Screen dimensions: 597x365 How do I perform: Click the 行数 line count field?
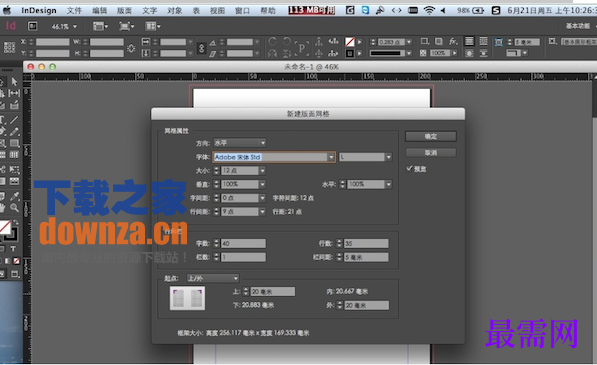366,243
